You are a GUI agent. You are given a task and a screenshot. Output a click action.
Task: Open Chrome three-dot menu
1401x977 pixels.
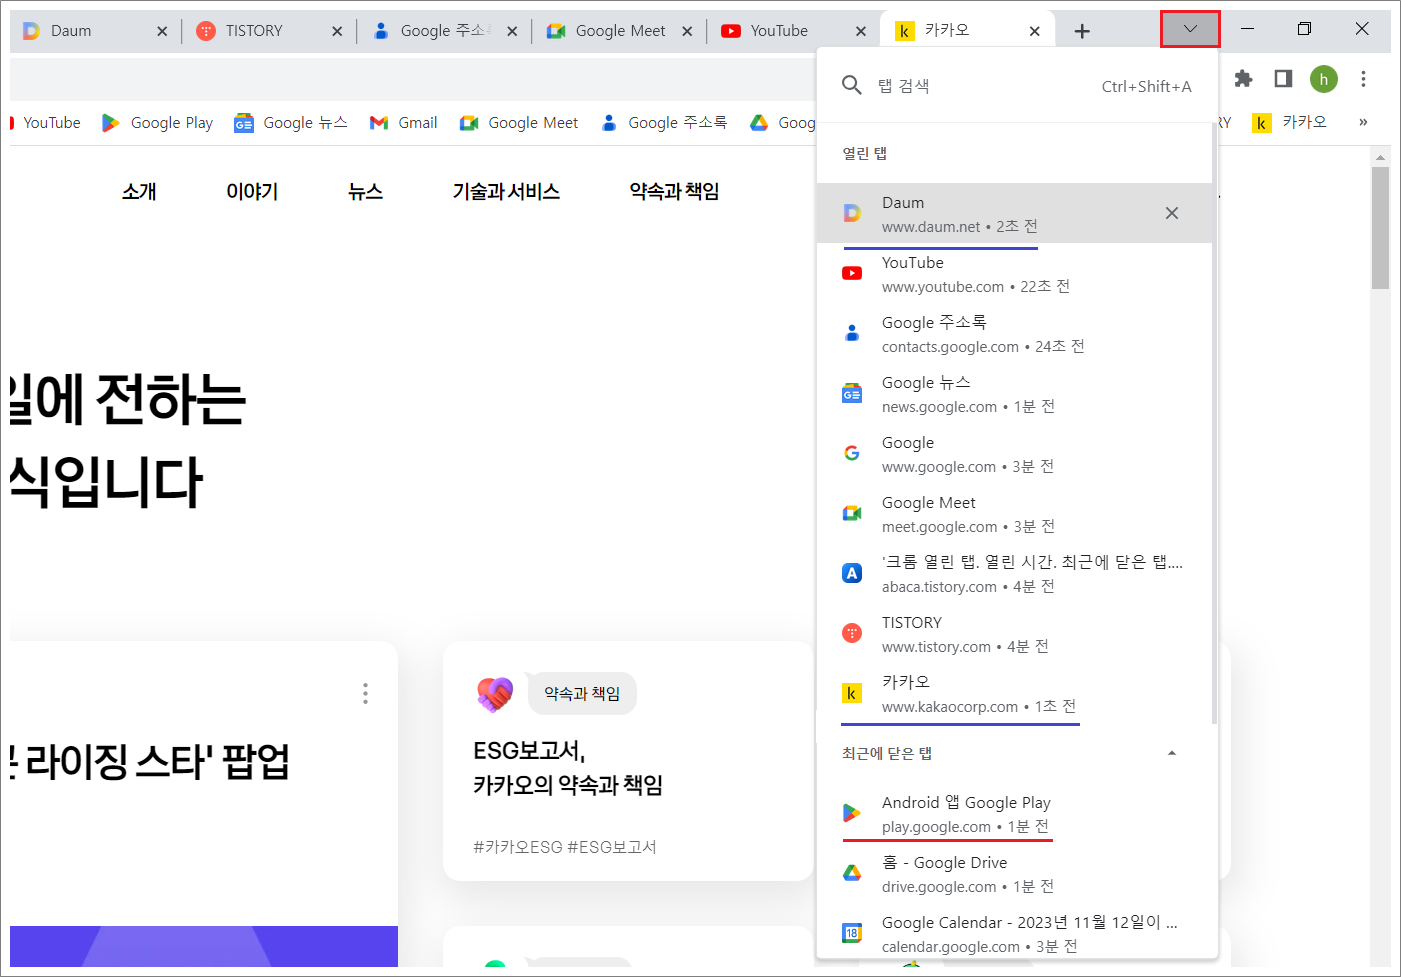pos(1363,79)
